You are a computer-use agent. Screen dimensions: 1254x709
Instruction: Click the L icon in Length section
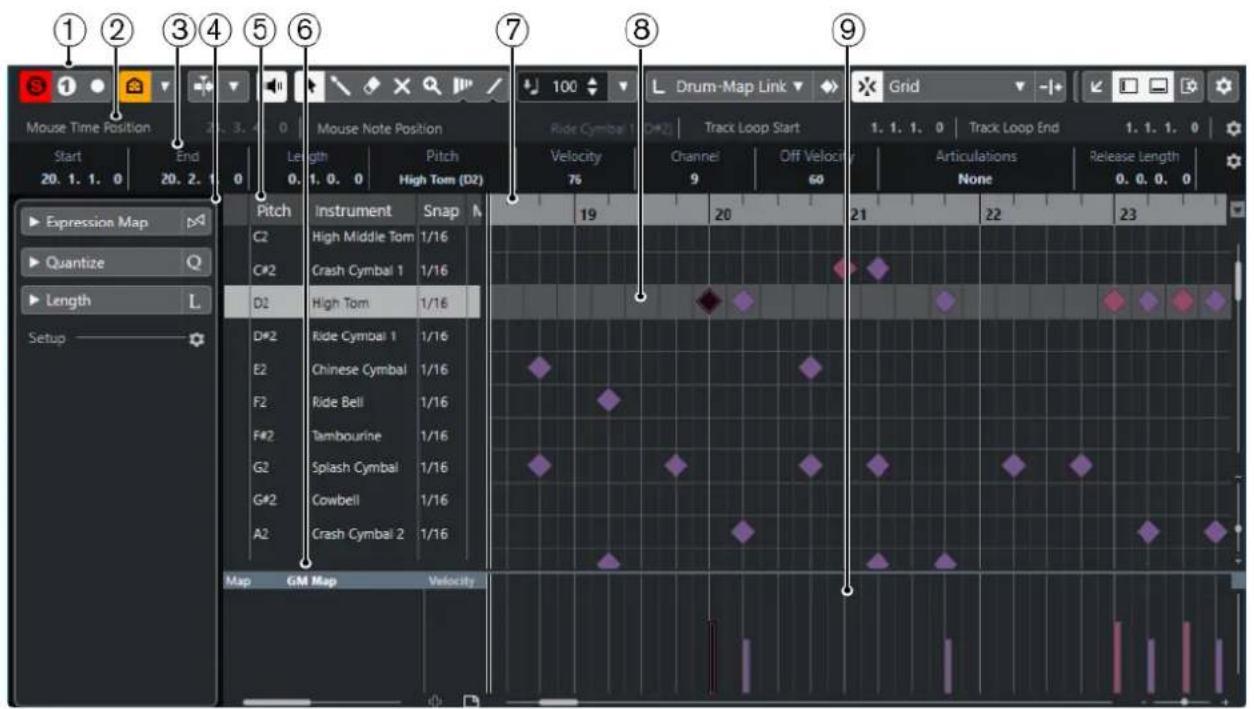(197, 300)
